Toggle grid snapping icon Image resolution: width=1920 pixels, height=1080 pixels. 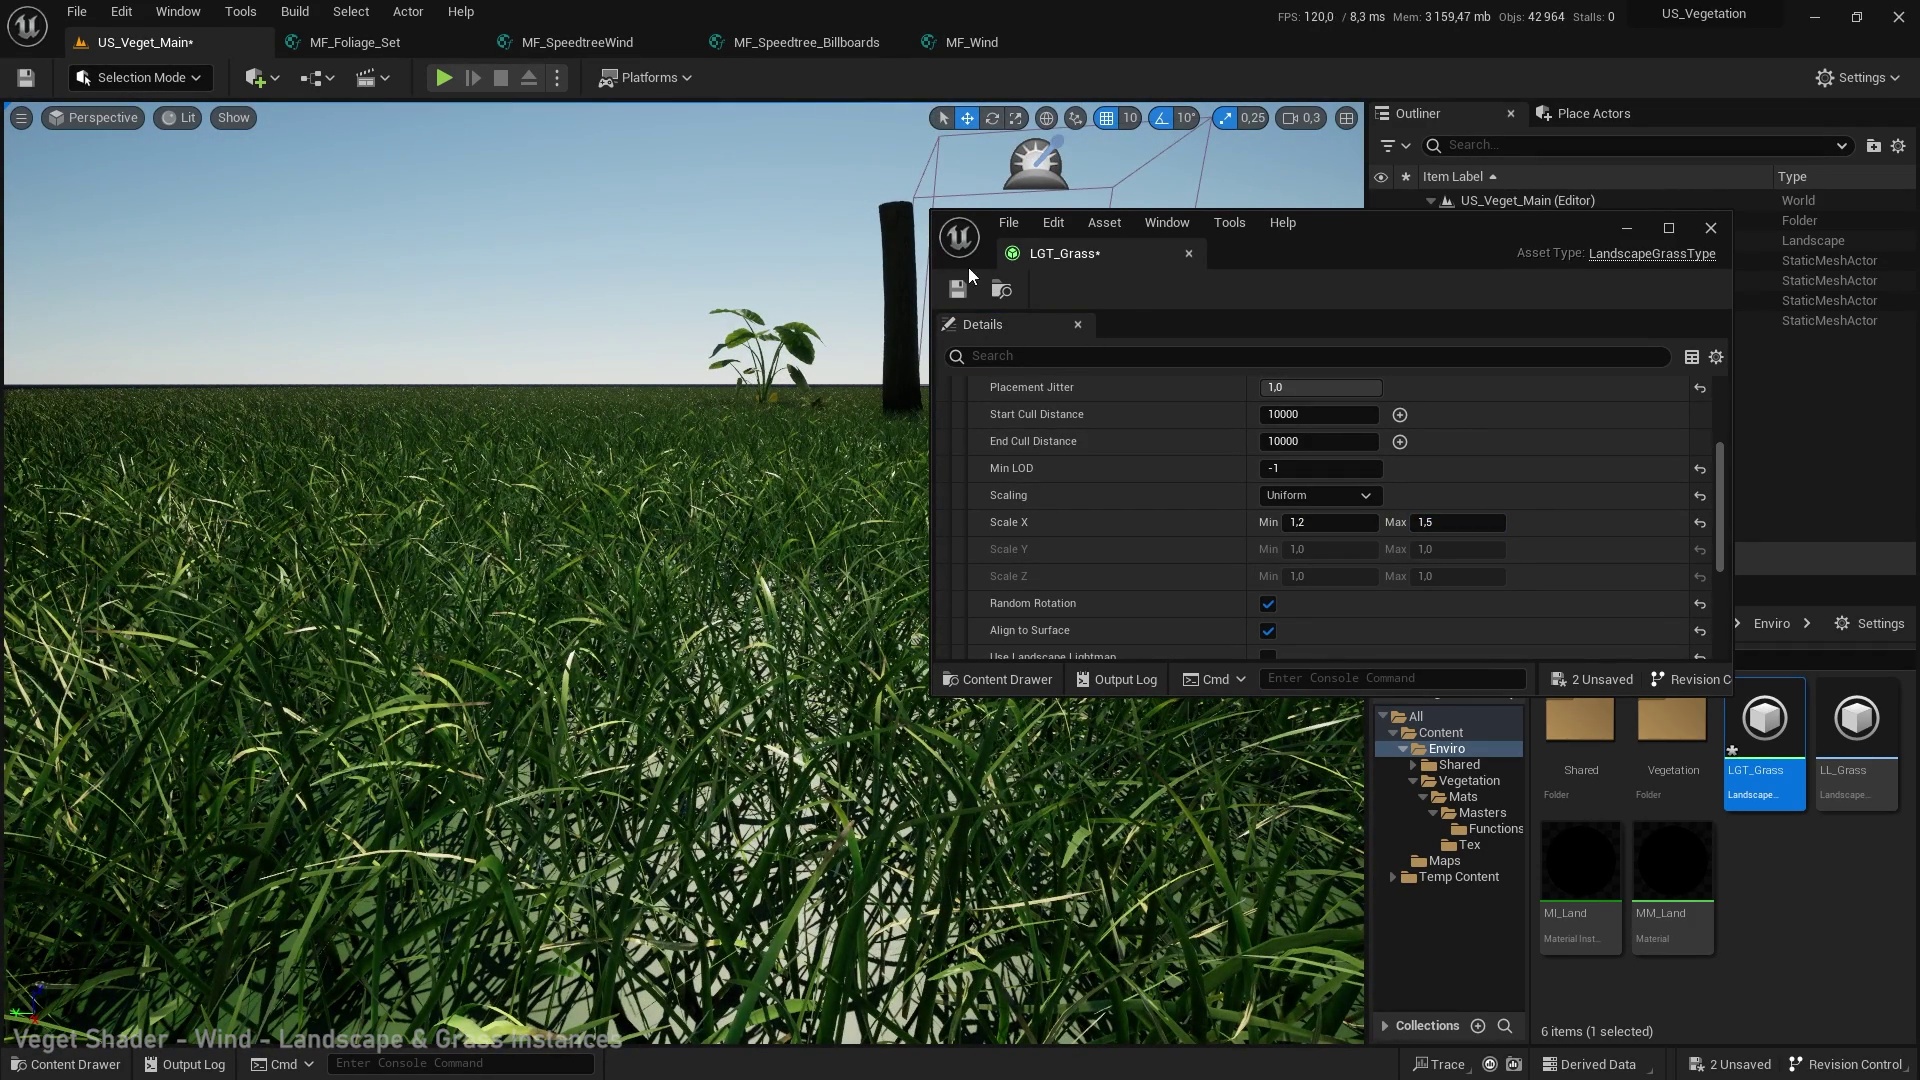1106,118
